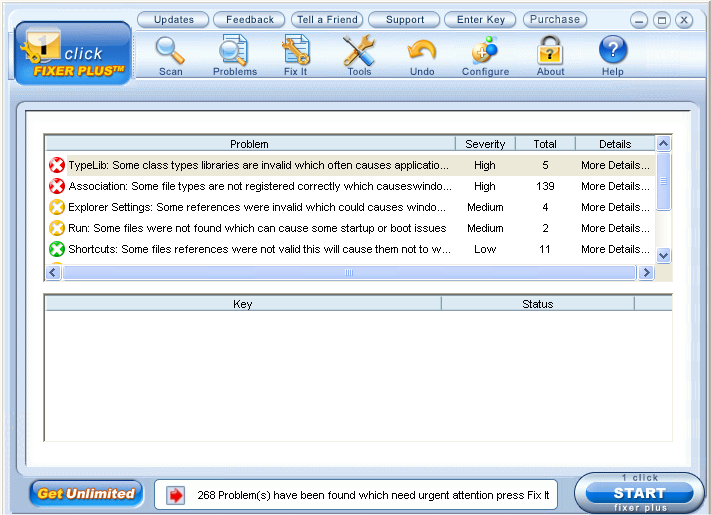Click the red X icon beside TypeLib
The image size is (711, 515).
tap(57, 165)
